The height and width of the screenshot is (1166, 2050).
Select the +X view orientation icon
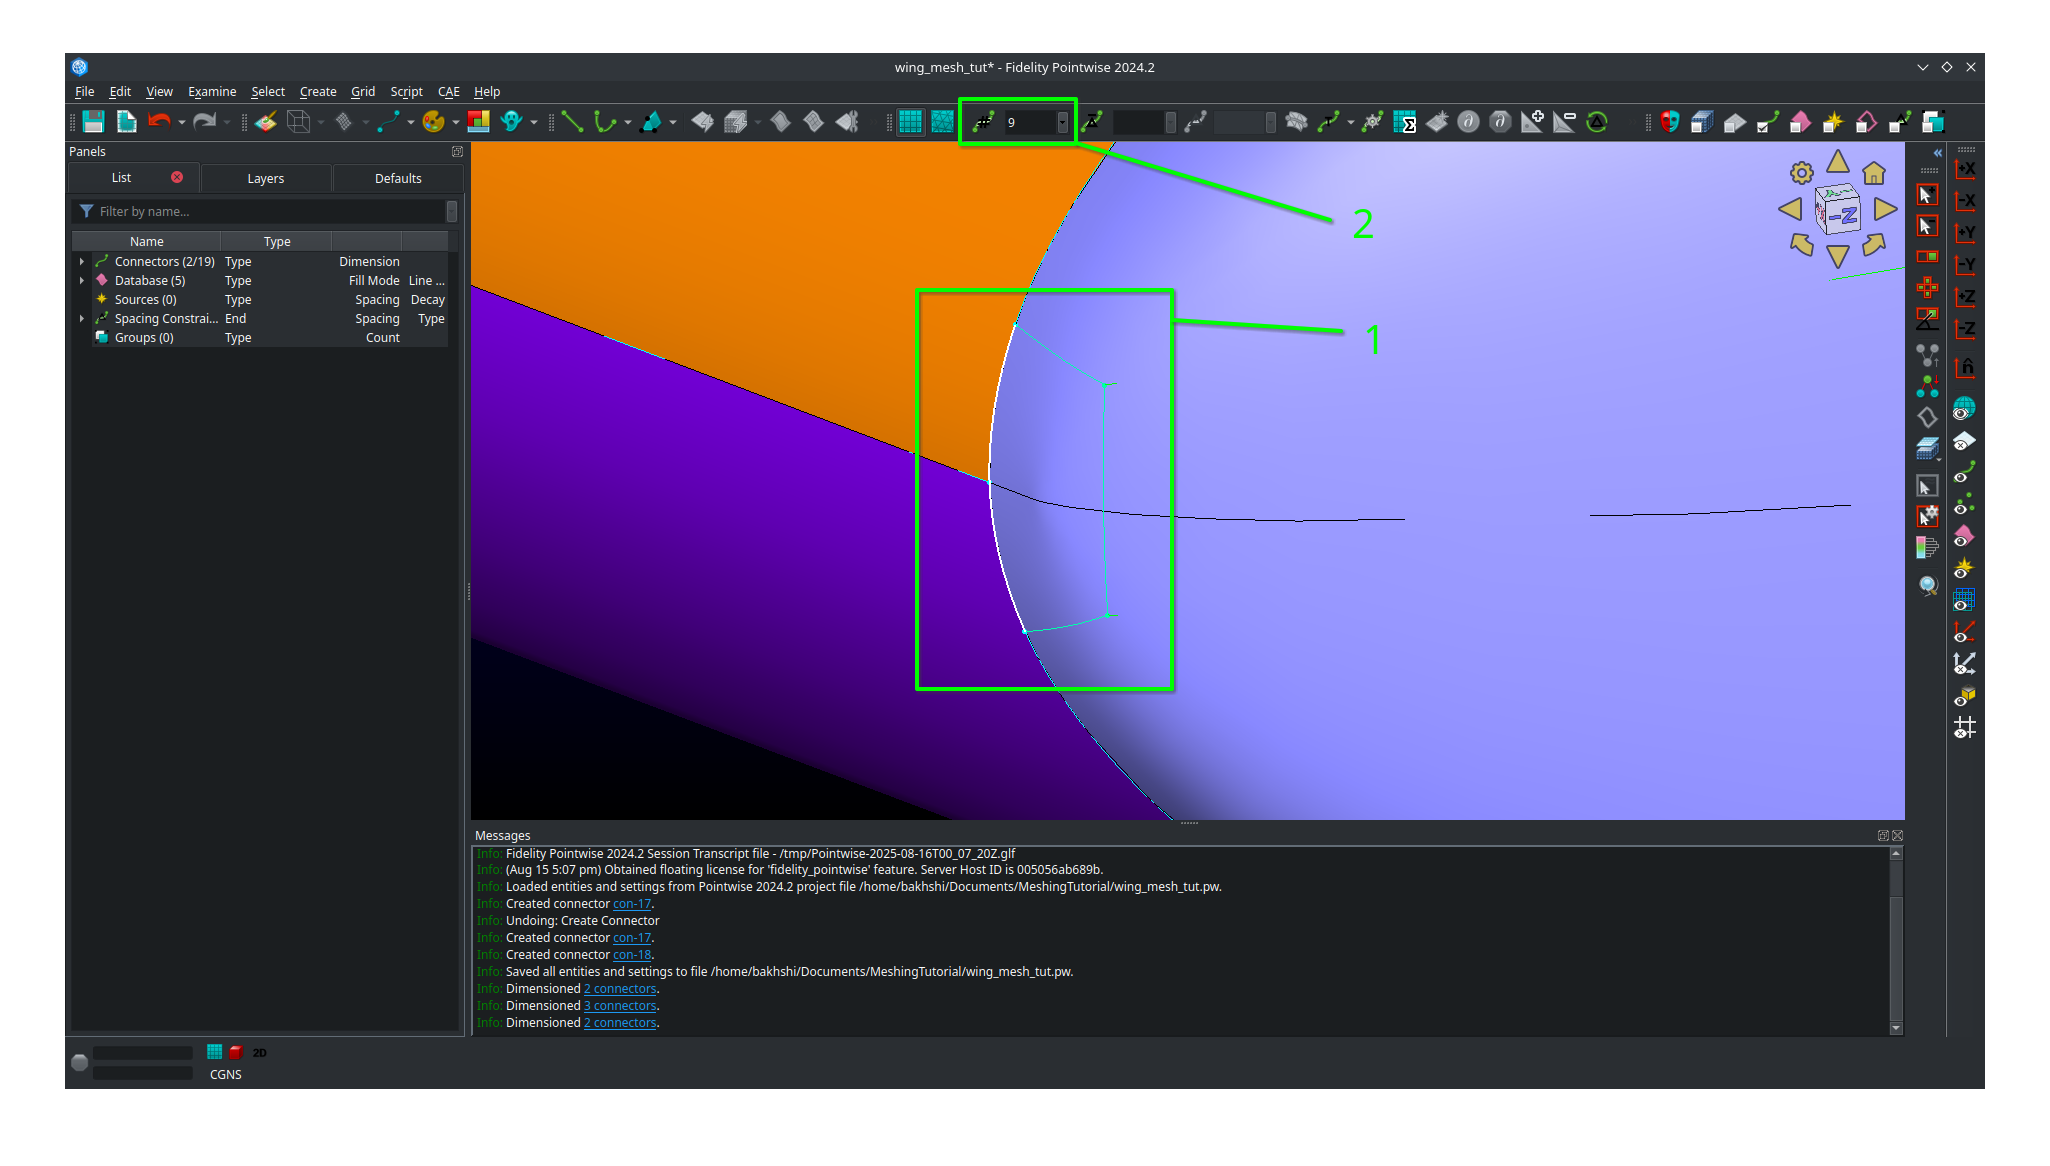[x=1964, y=169]
